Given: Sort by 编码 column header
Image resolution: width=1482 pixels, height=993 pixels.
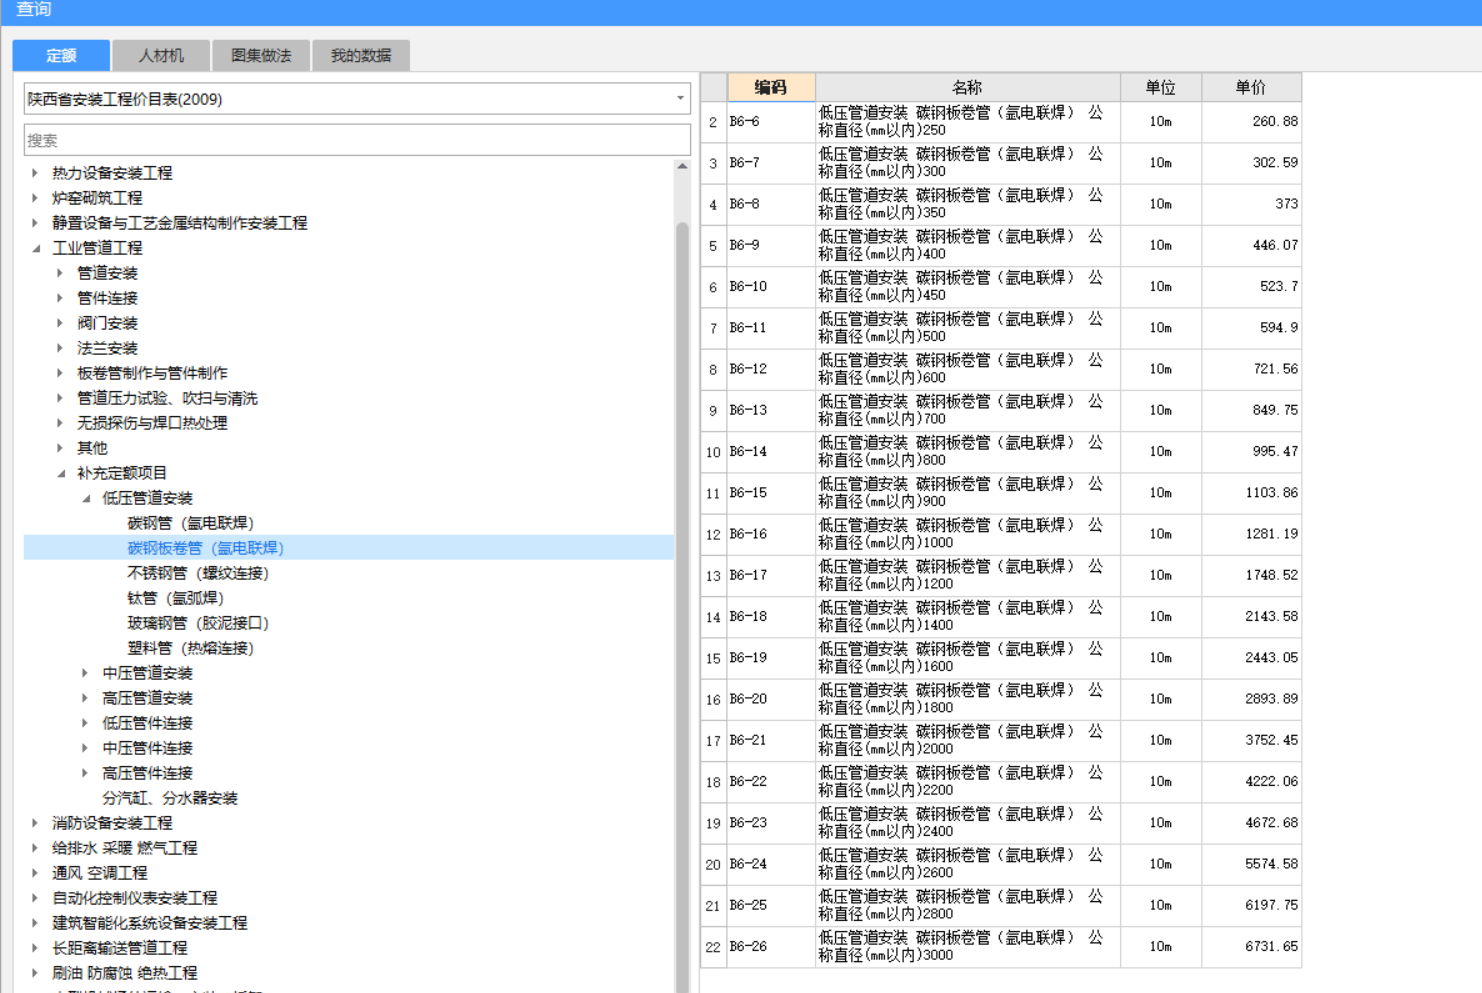Looking at the screenshot, I should tap(771, 87).
